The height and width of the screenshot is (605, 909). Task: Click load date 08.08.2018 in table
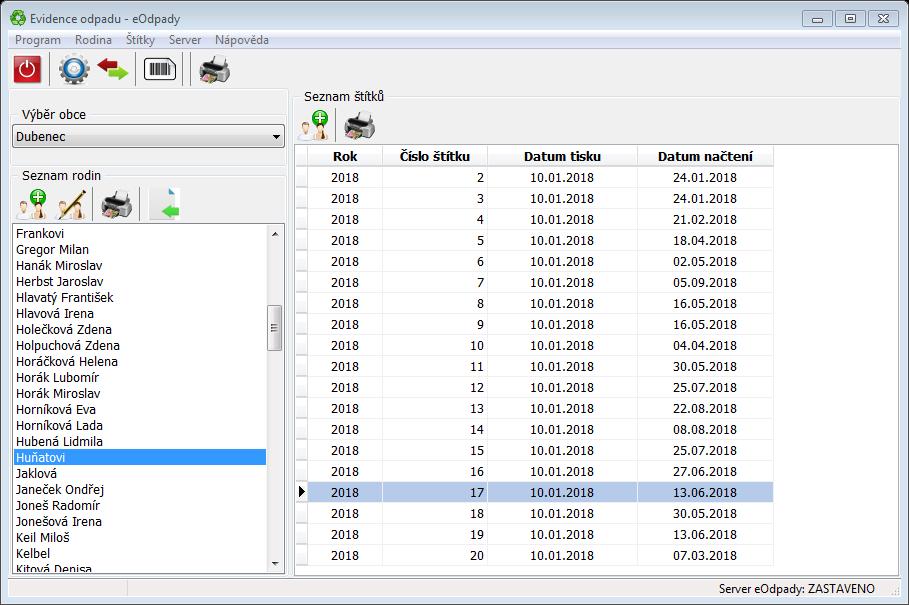point(706,429)
